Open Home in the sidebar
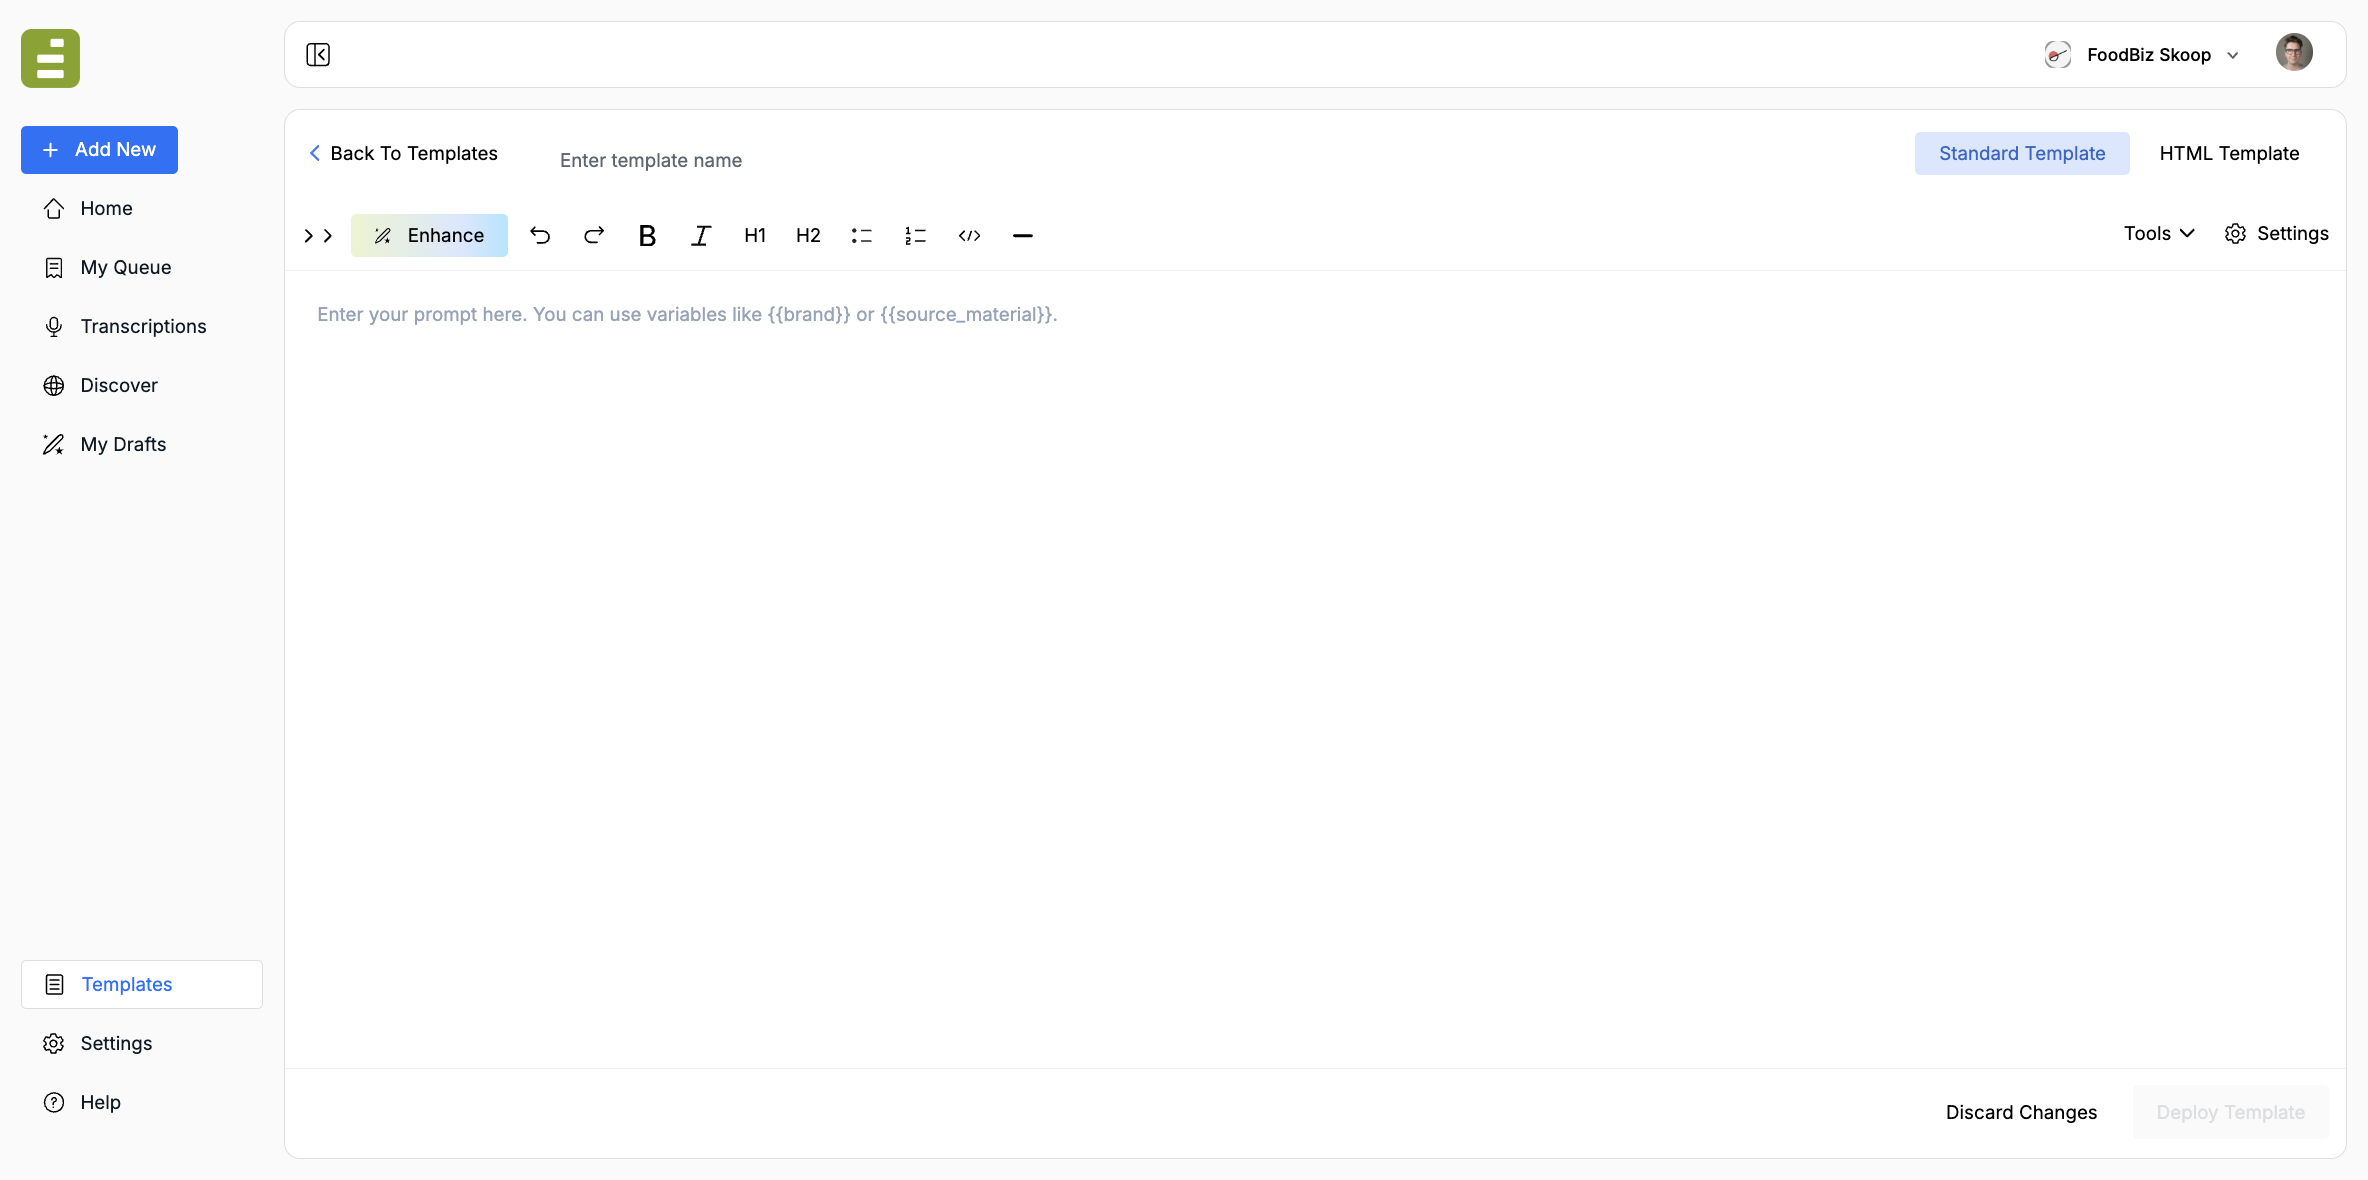 click(x=142, y=208)
